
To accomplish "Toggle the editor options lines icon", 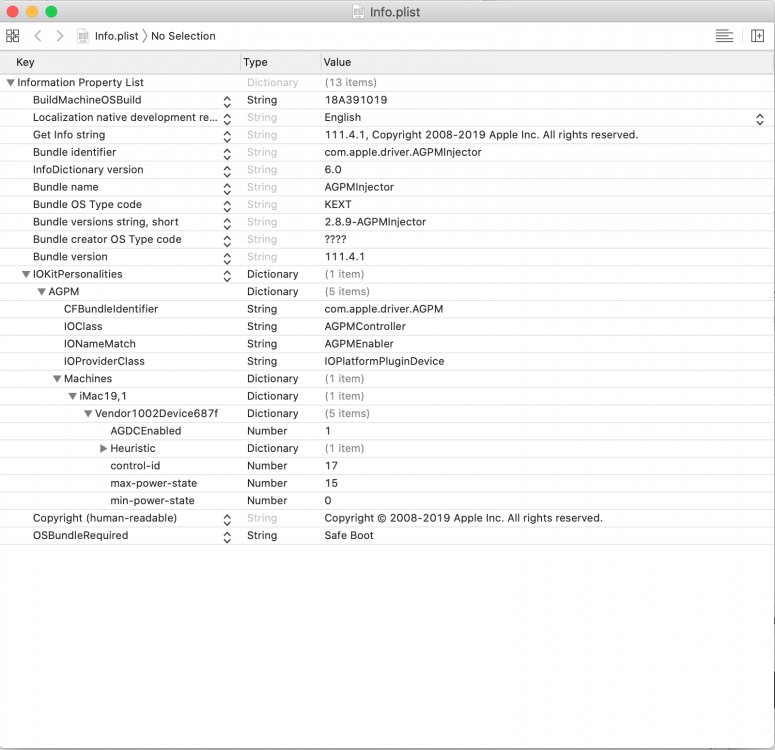I will click(724, 36).
